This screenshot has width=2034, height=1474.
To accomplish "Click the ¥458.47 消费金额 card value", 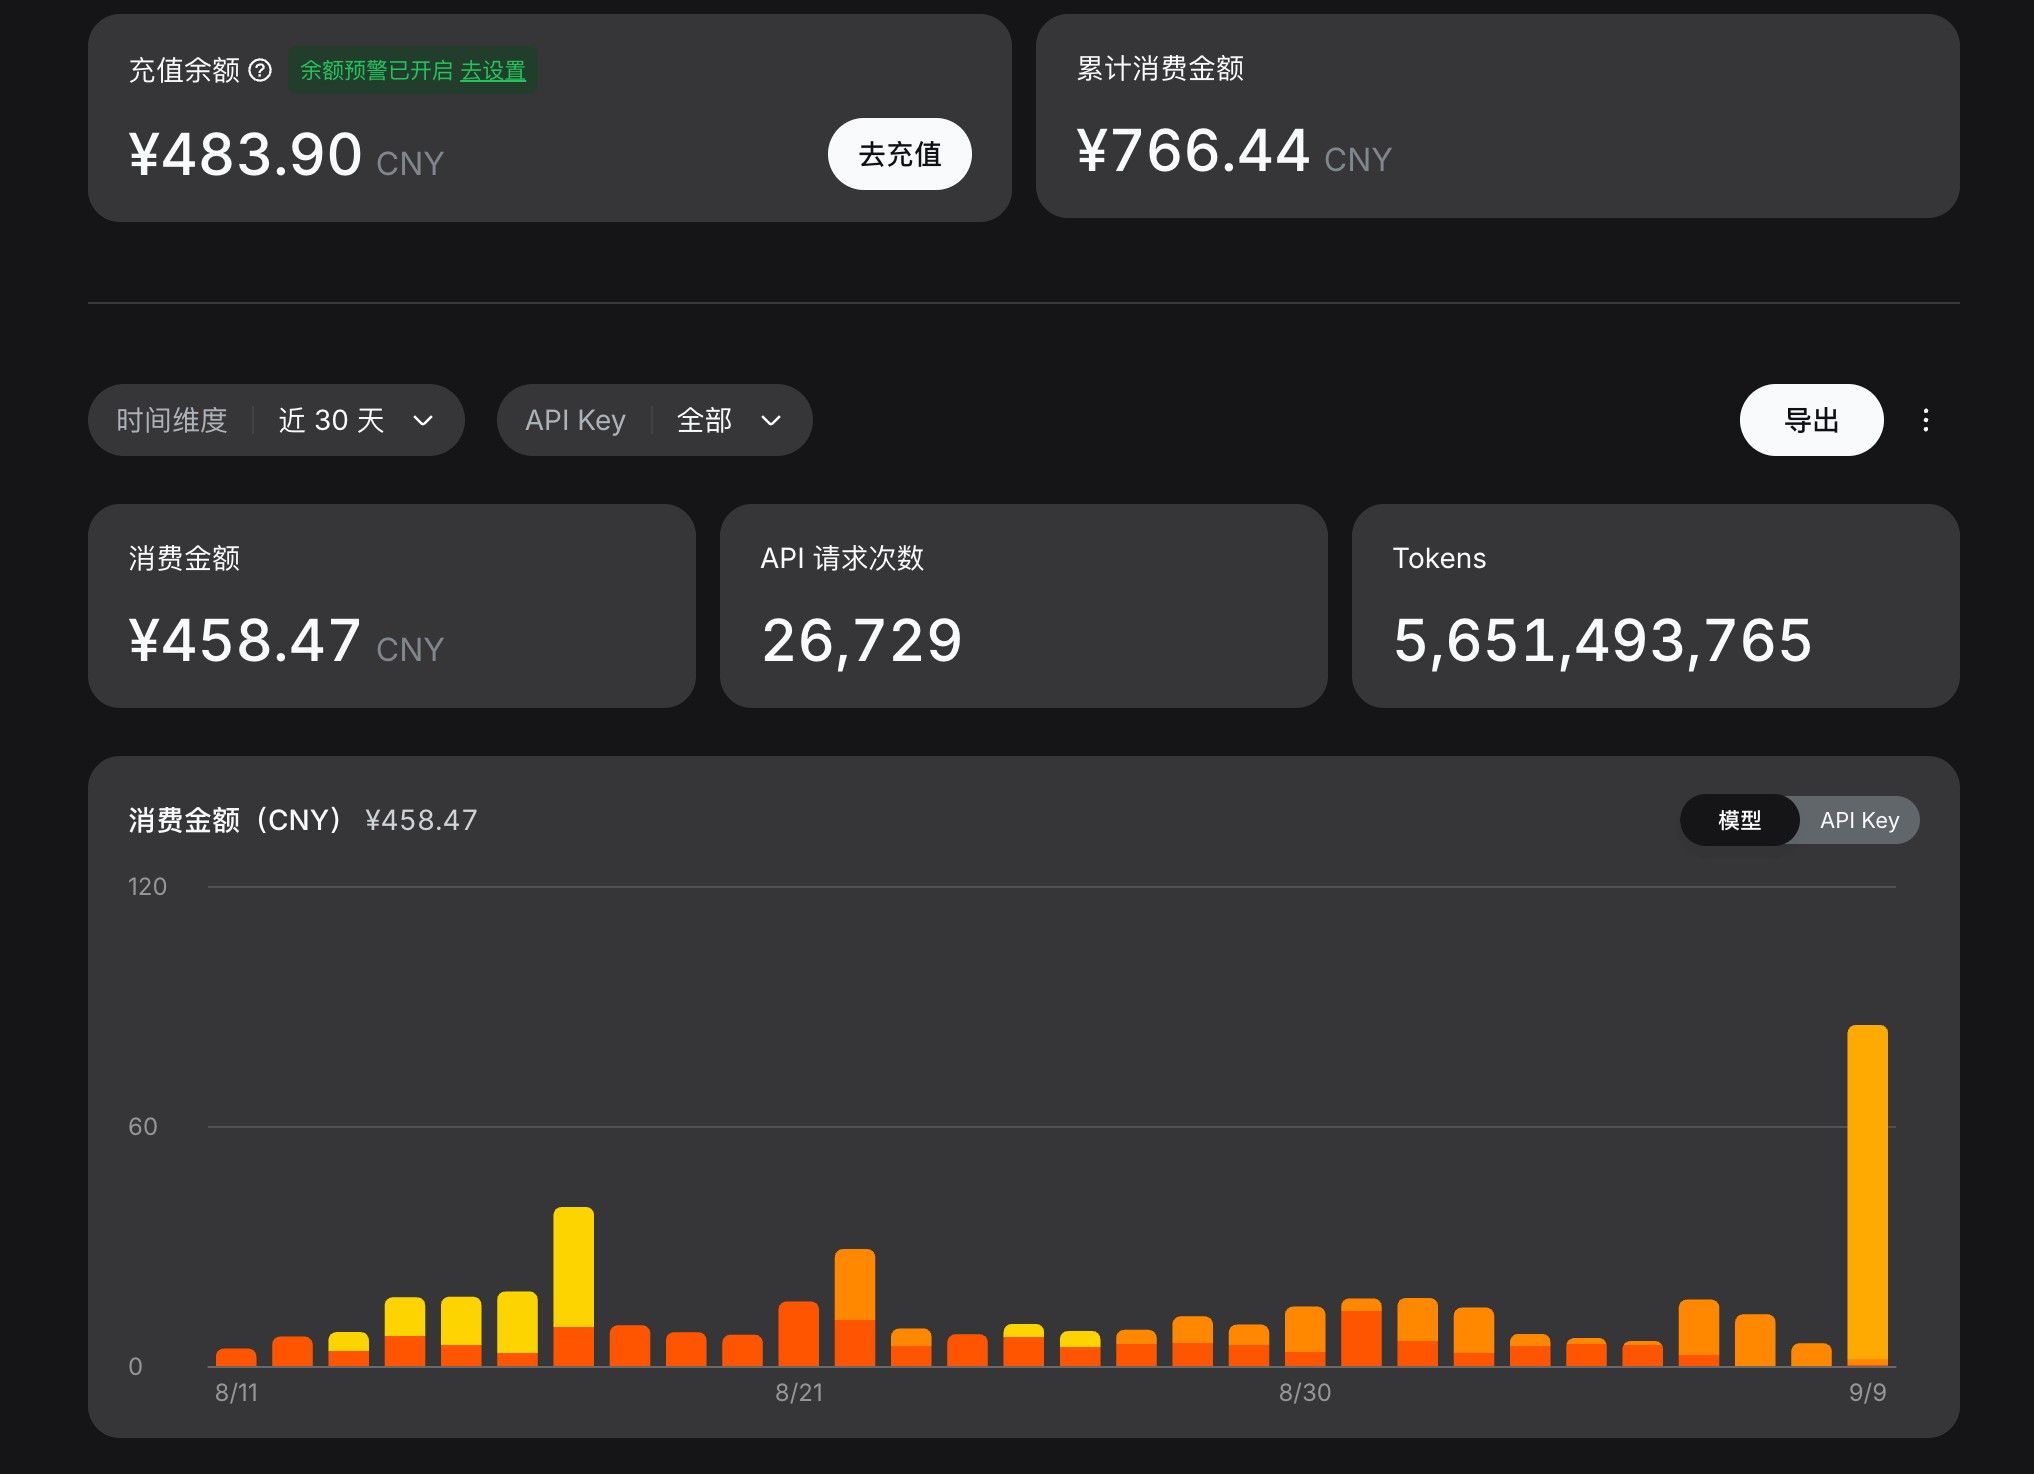I will click(244, 641).
